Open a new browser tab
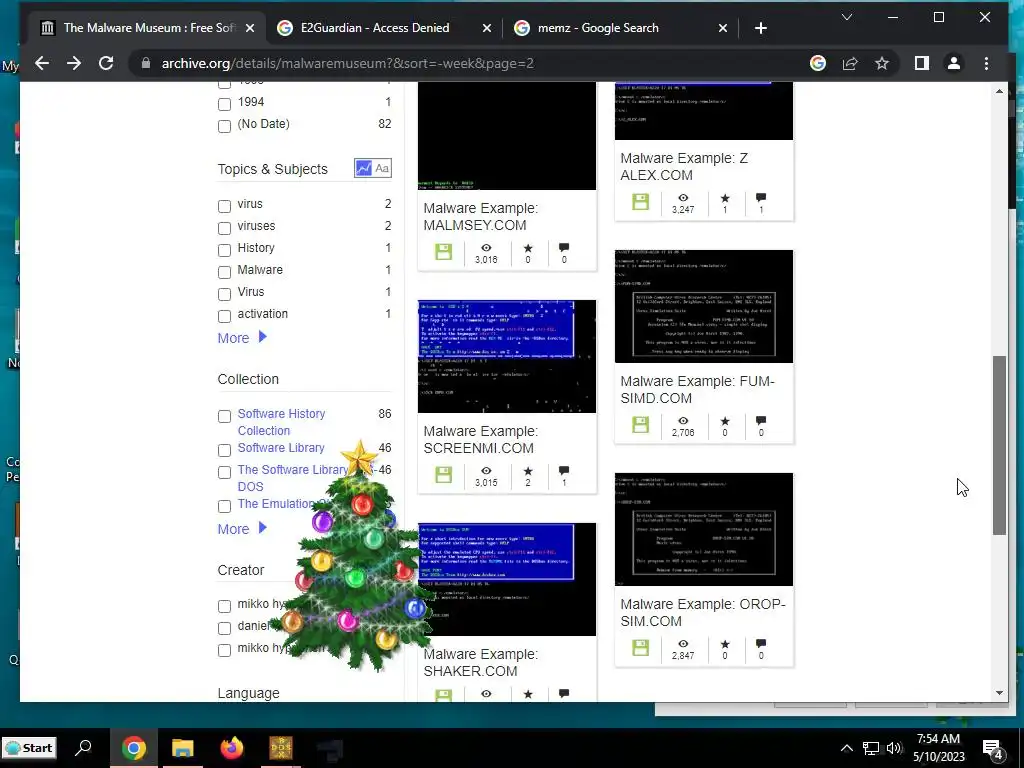 (x=761, y=28)
